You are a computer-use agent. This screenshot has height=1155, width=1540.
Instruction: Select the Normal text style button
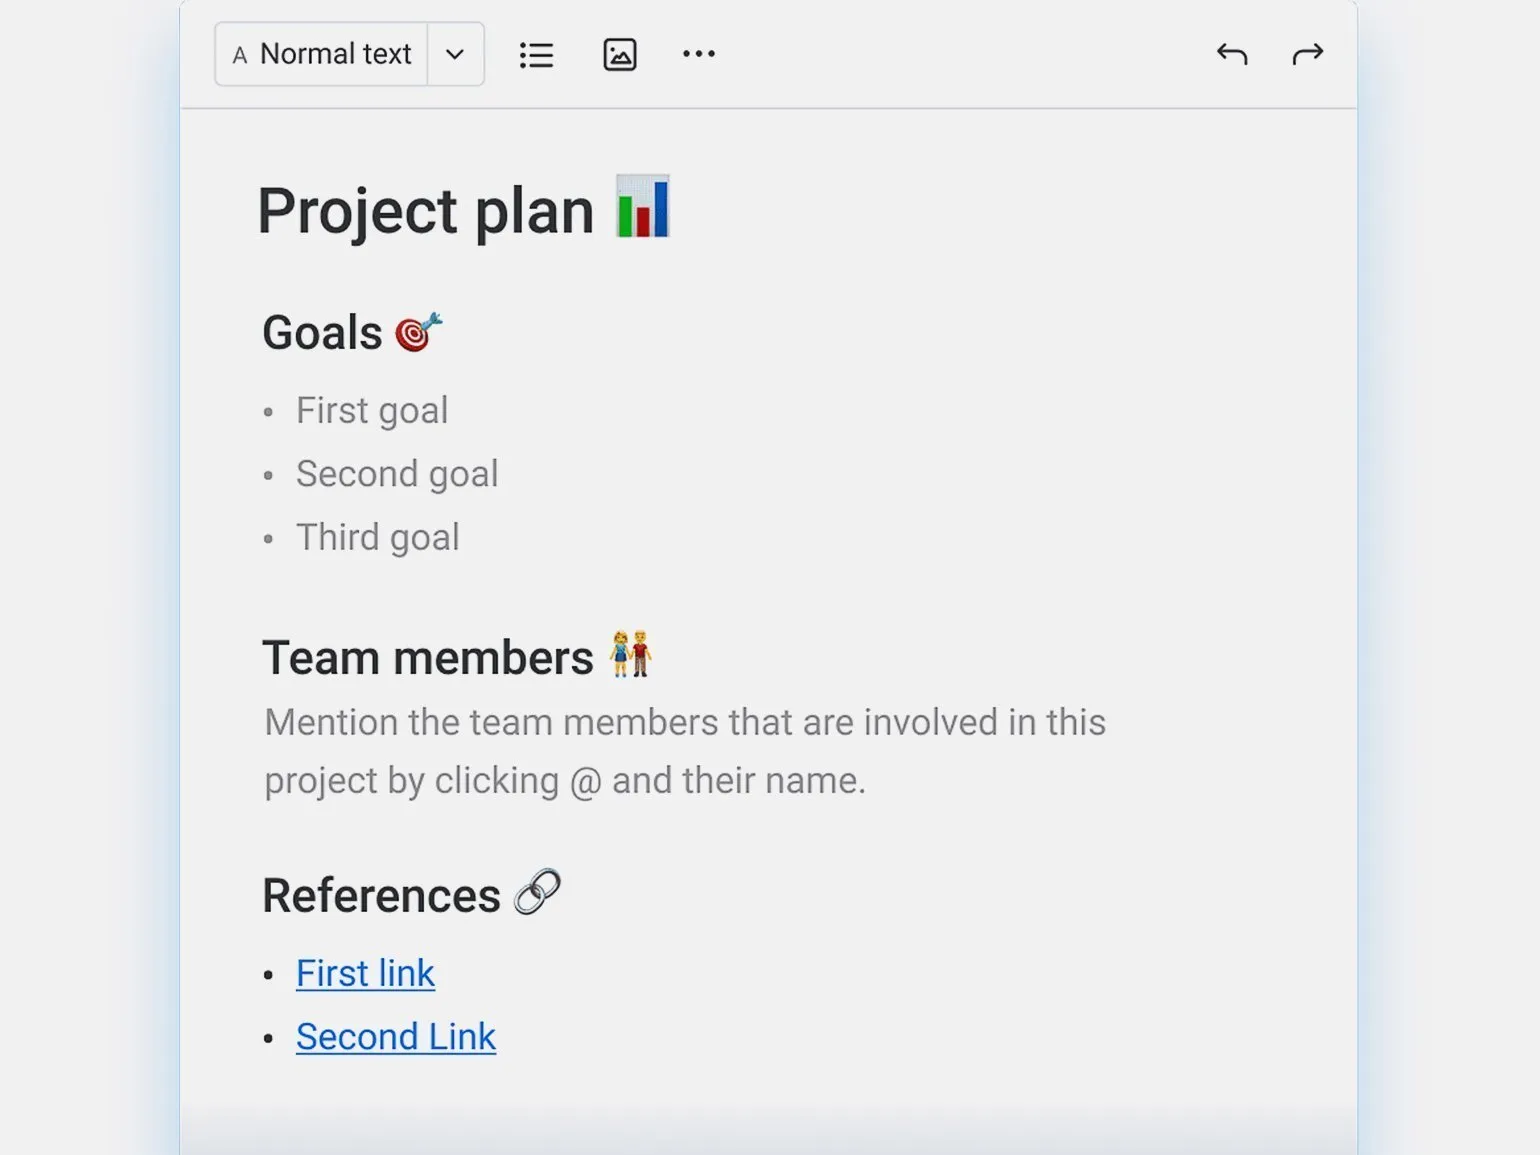click(322, 54)
